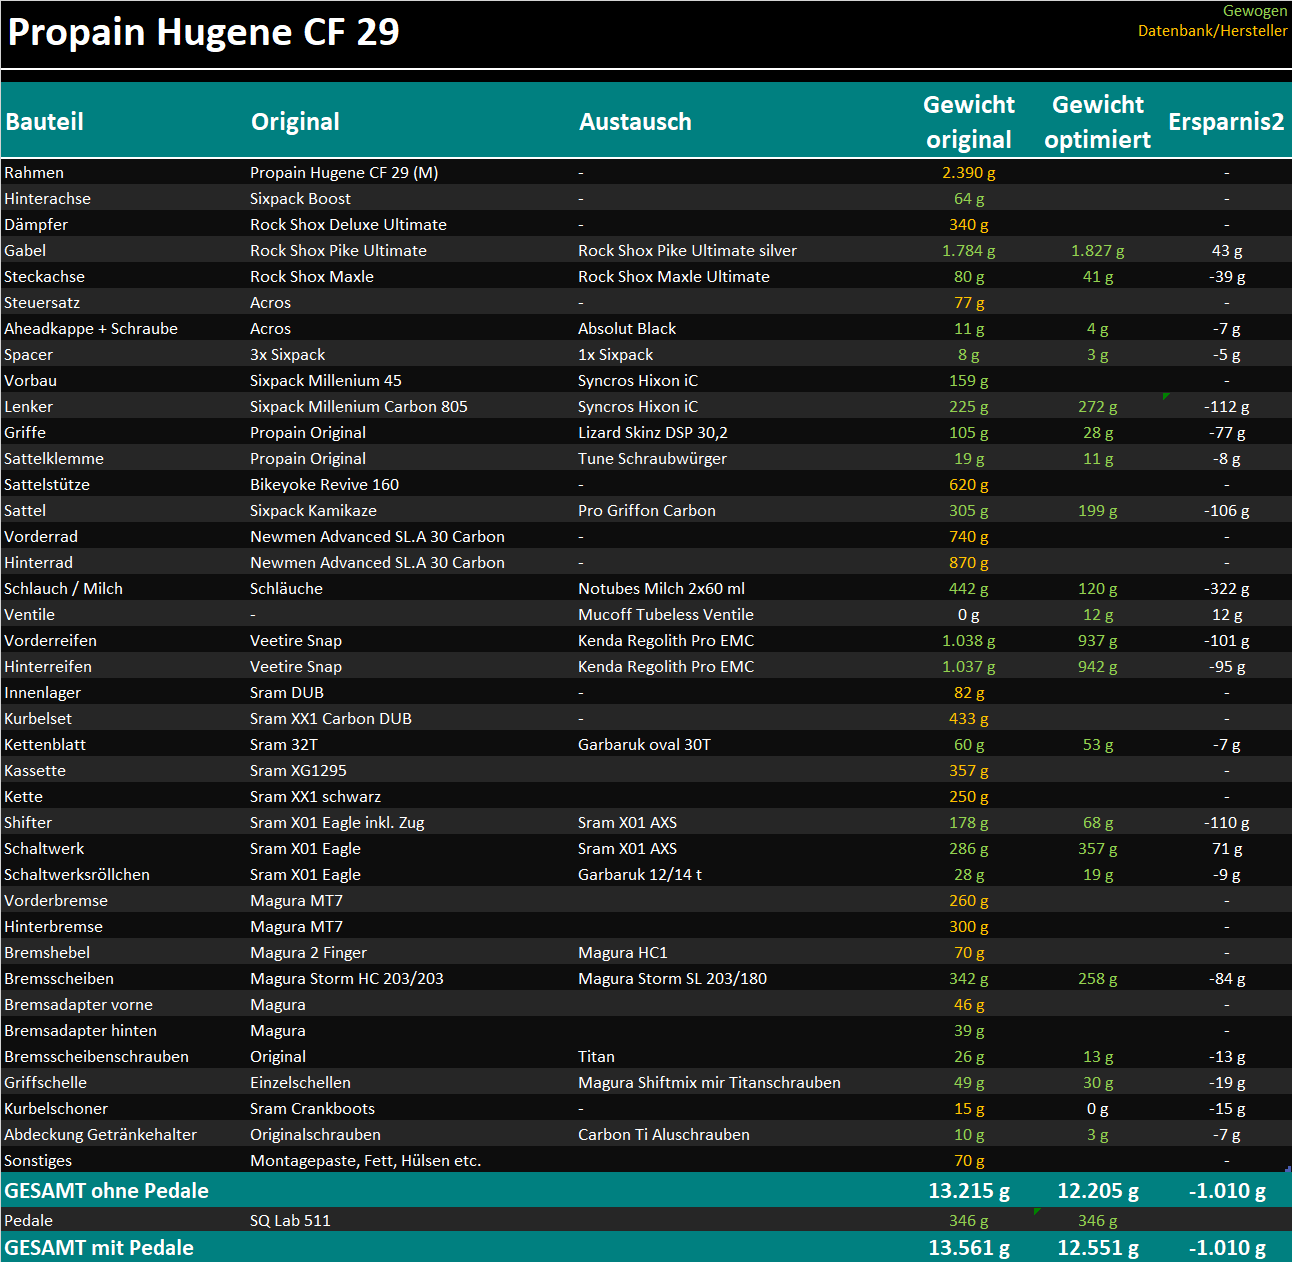The height and width of the screenshot is (1262, 1292).
Task: Select the '3x Sixpack' cell
Action: (x=287, y=355)
